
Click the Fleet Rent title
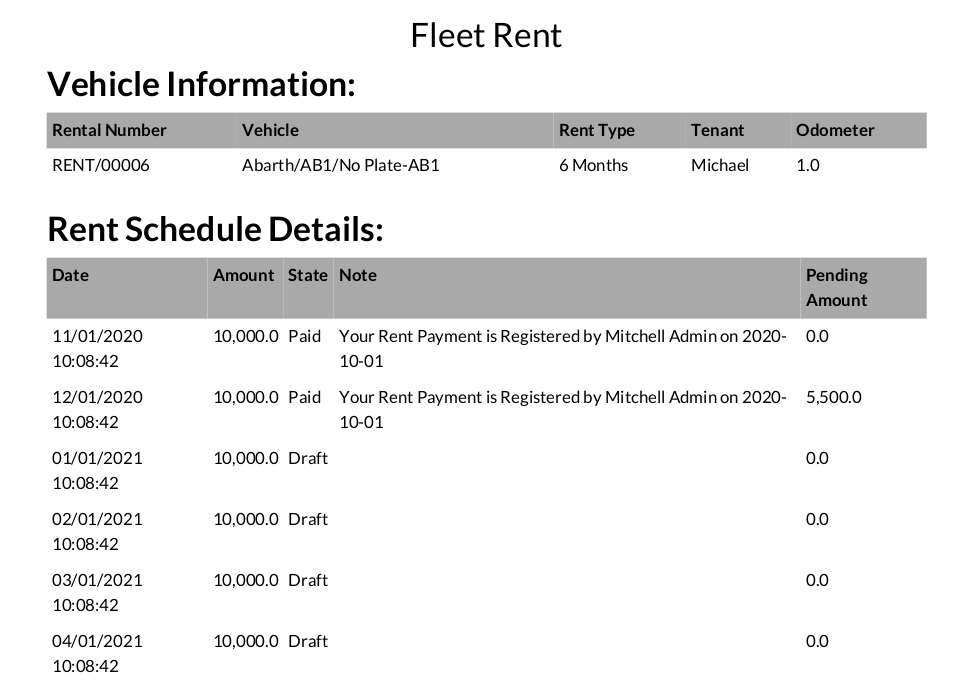coord(486,35)
